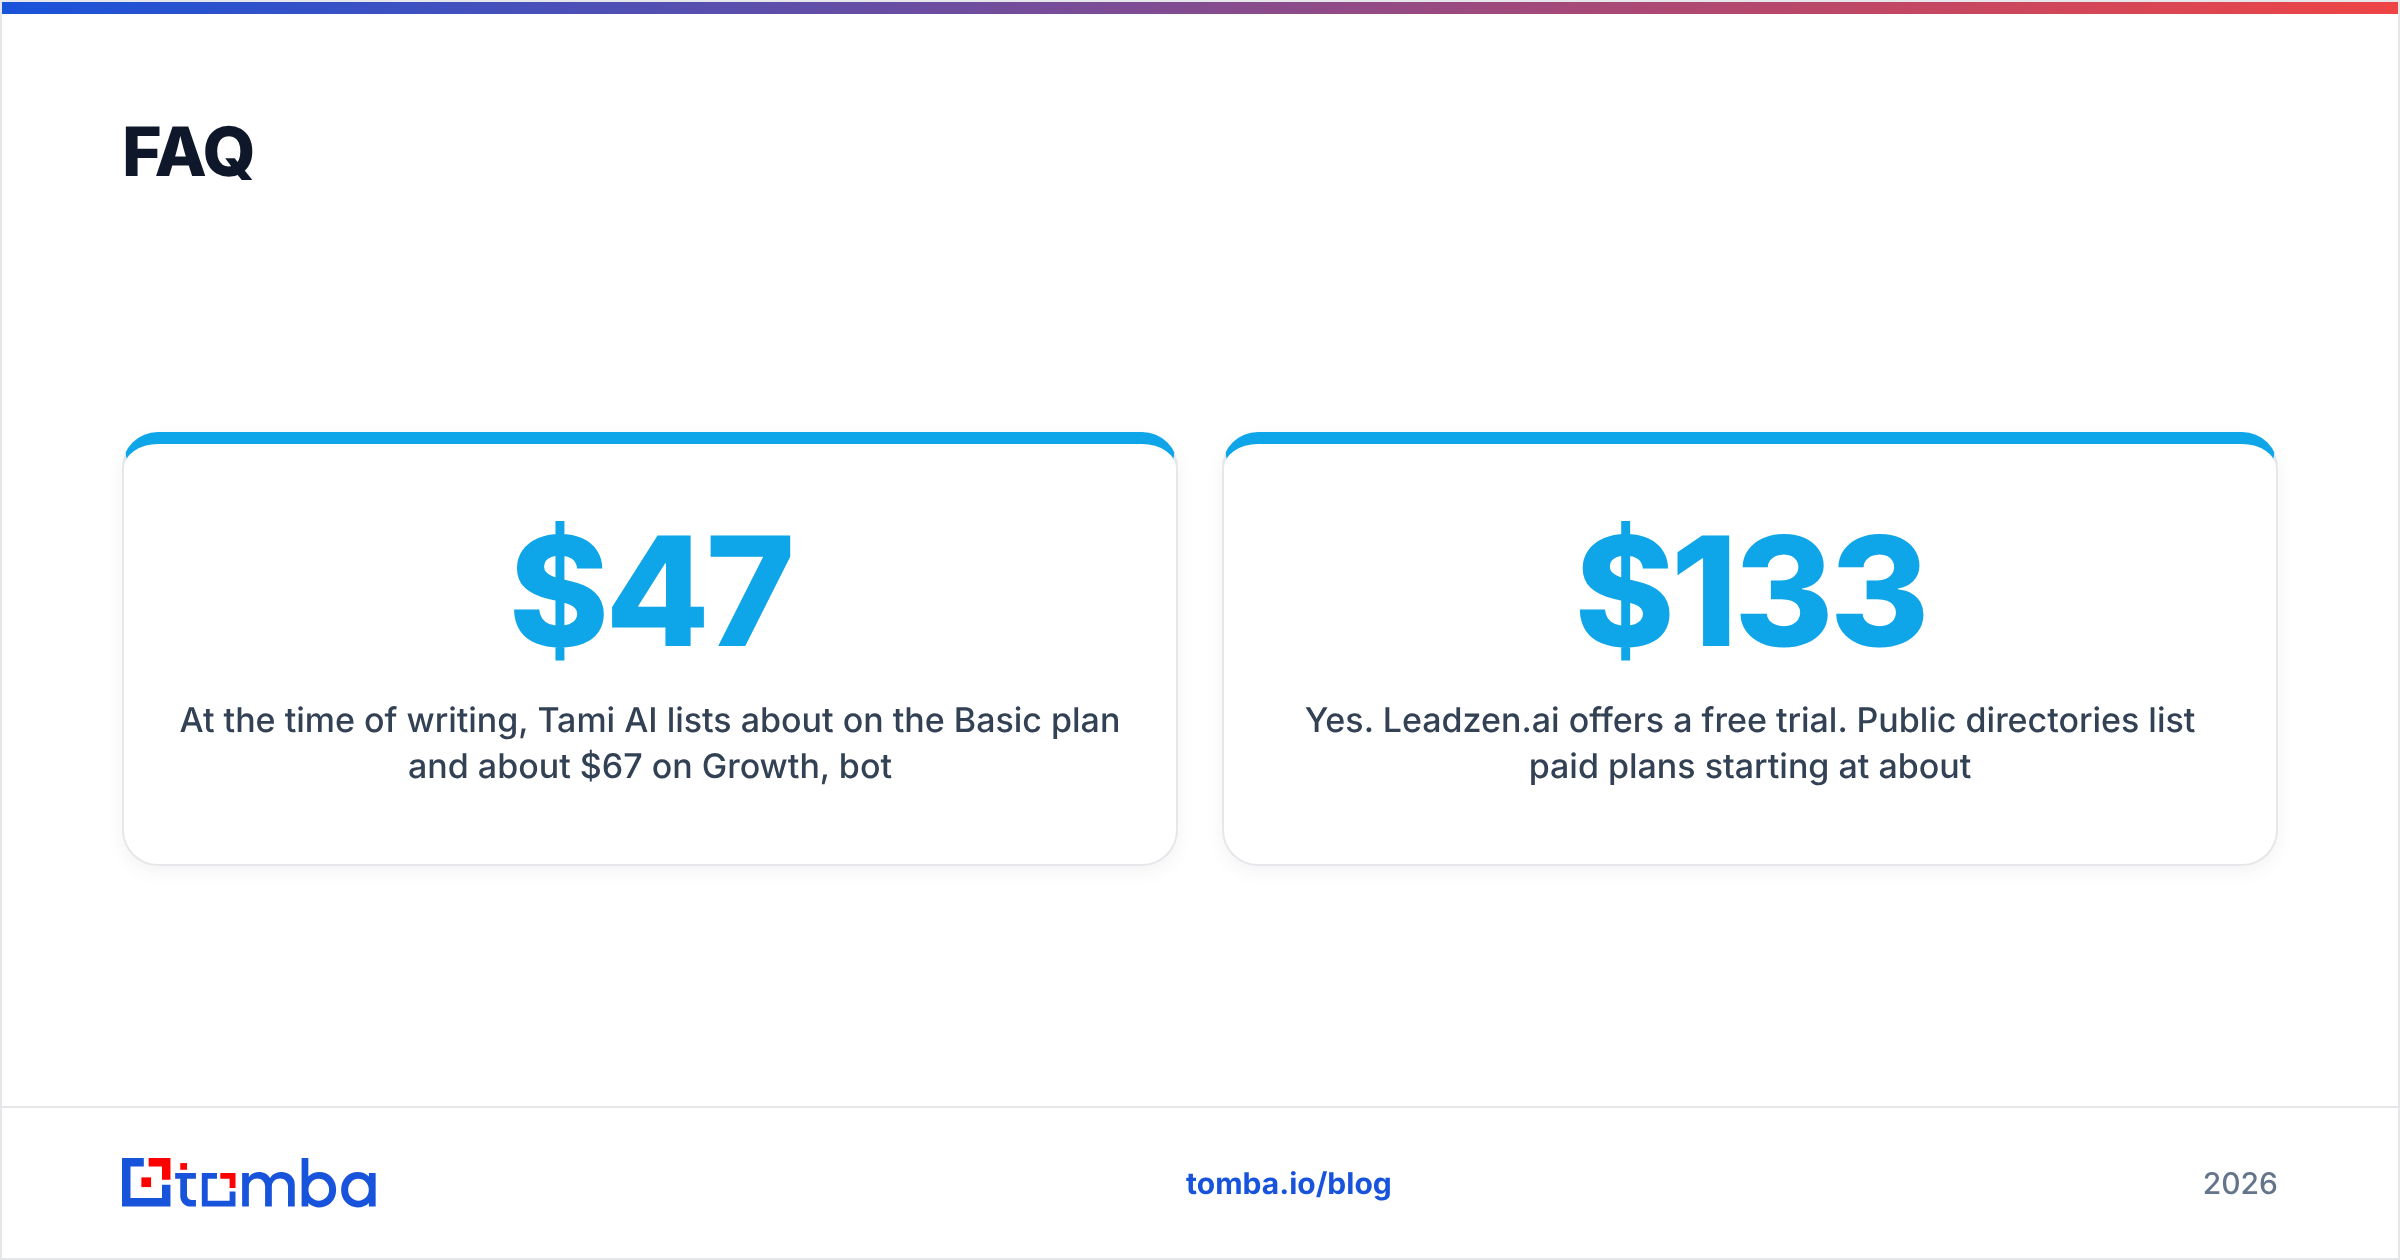Click the 'mba' letters of tomba wordmark

coord(308,1183)
